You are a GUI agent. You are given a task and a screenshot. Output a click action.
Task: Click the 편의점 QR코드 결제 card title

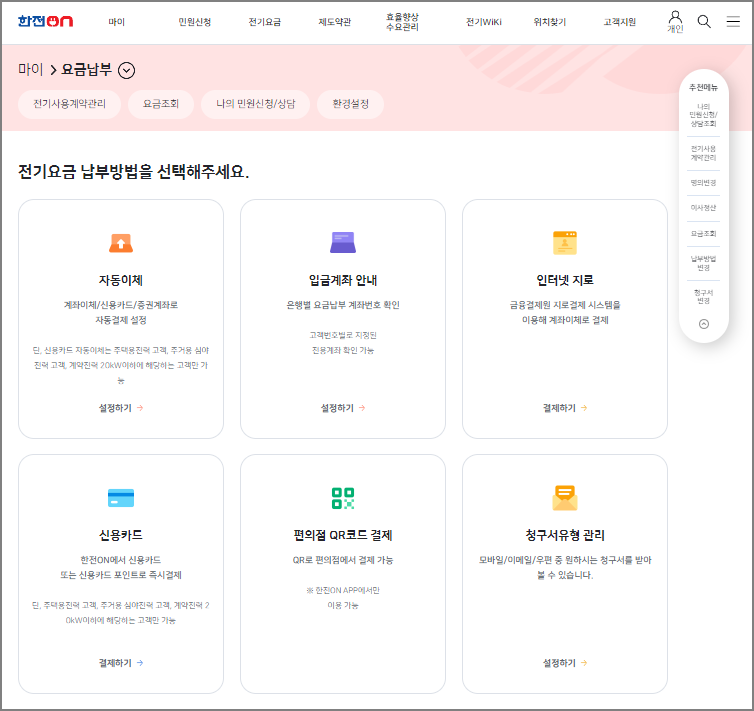pyautogui.click(x=343, y=535)
